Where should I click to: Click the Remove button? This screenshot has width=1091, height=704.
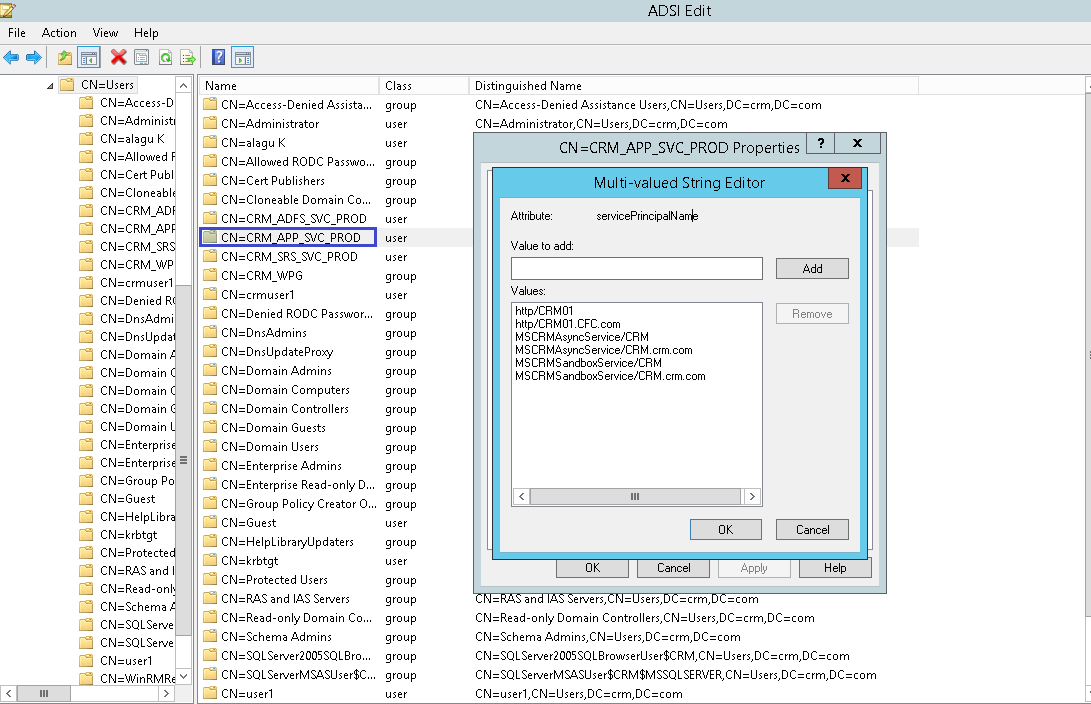click(811, 313)
